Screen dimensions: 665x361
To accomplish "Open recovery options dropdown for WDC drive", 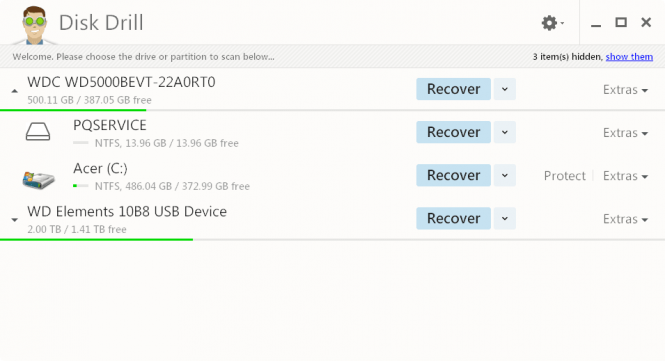I will [505, 89].
